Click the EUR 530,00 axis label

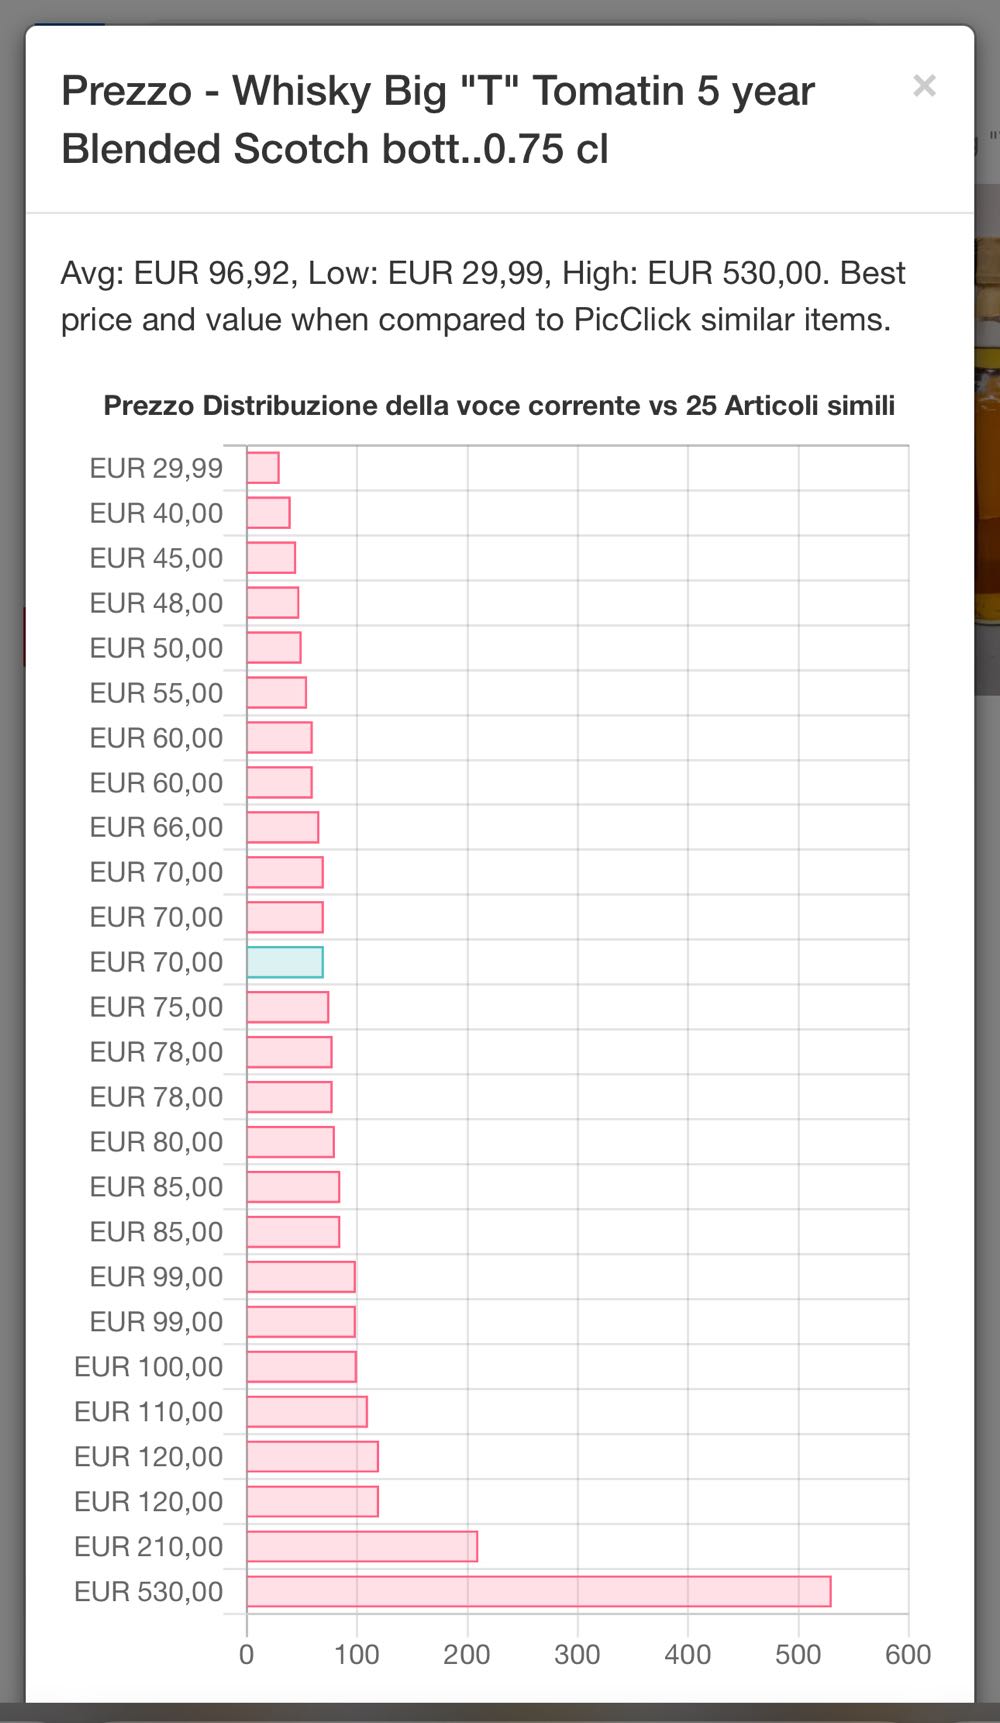[x=149, y=1591]
